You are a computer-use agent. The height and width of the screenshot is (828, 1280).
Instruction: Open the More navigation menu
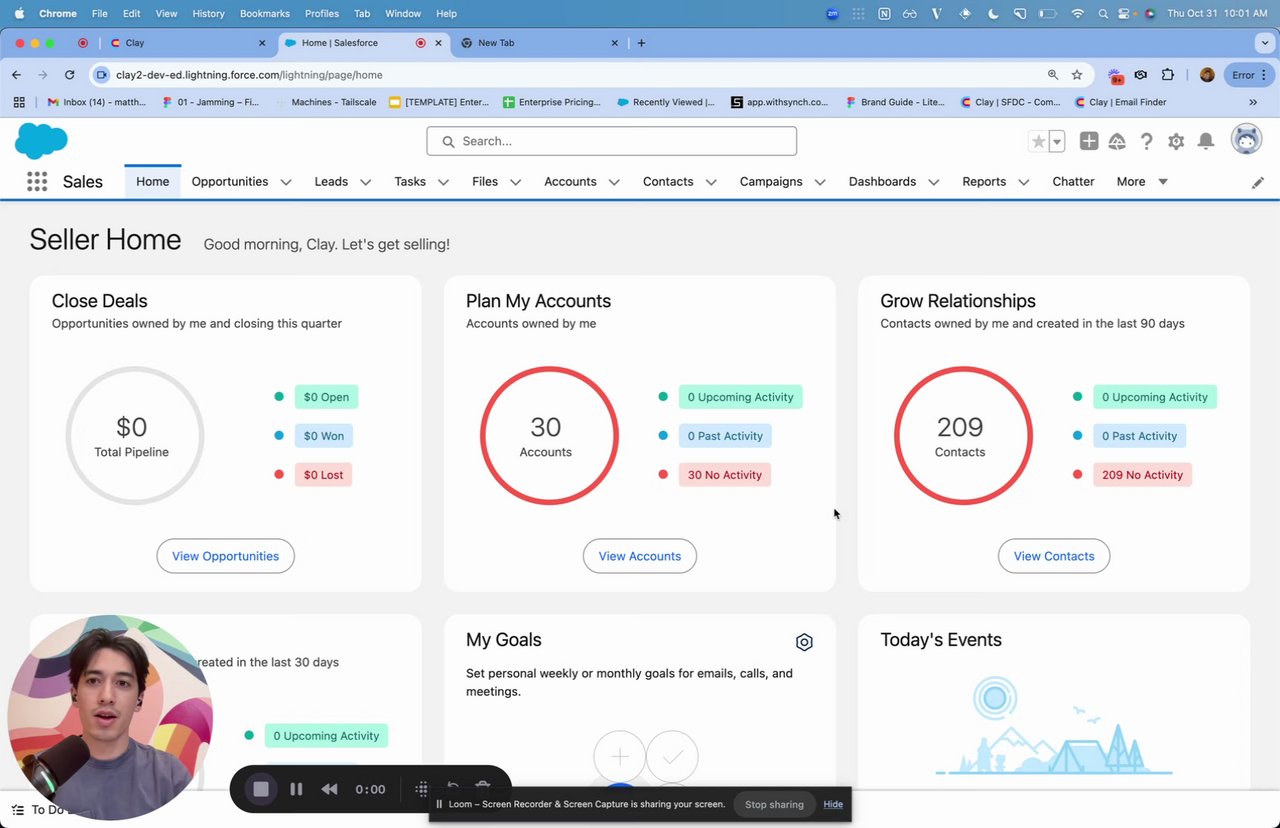click(x=1142, y=181)
